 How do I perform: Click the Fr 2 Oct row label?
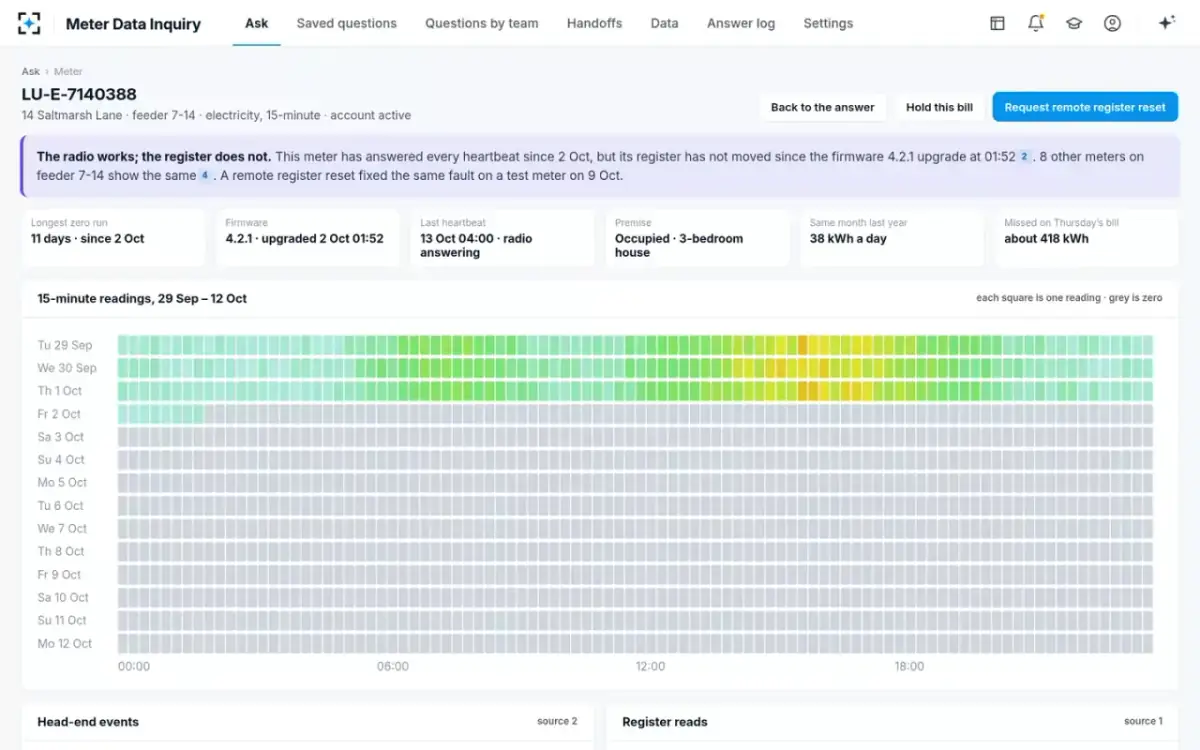pos(59,414)
